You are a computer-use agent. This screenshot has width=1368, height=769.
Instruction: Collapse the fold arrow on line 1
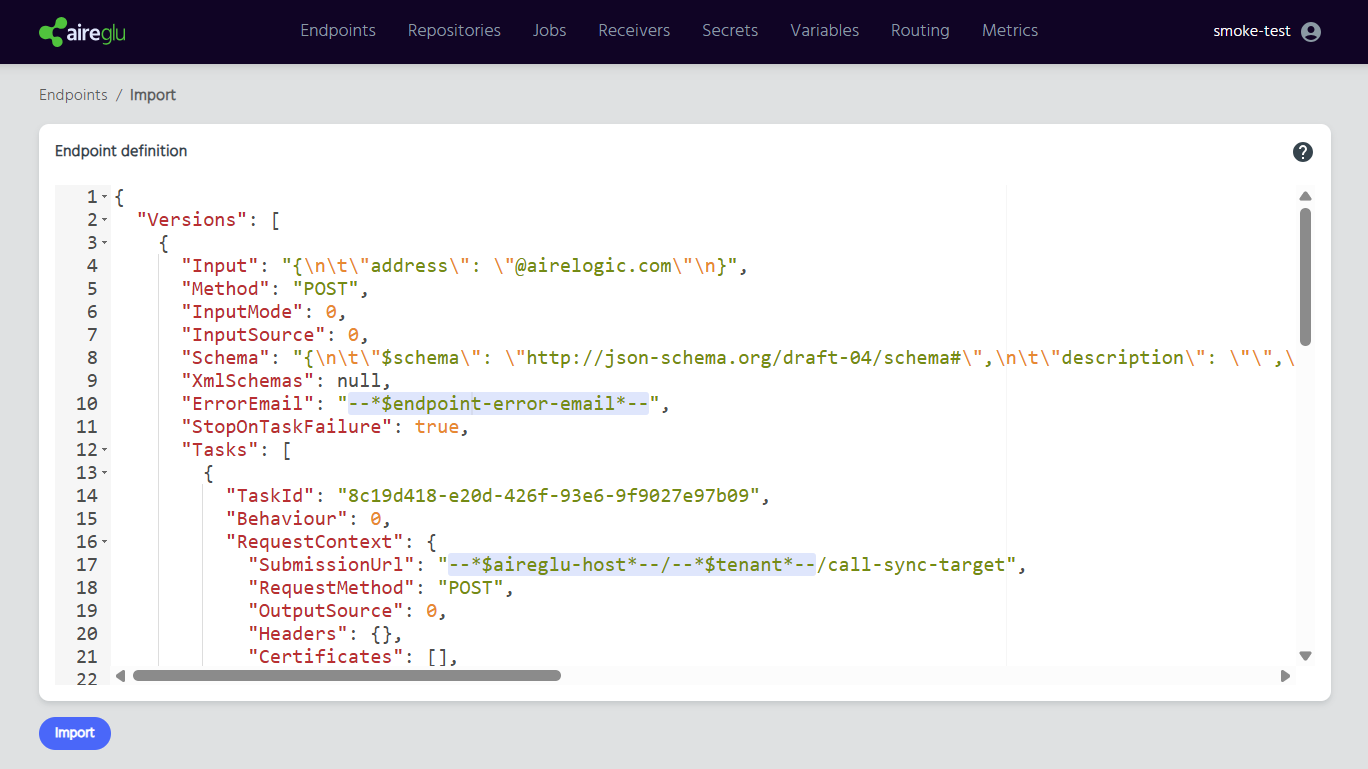(x=104, y=197)
